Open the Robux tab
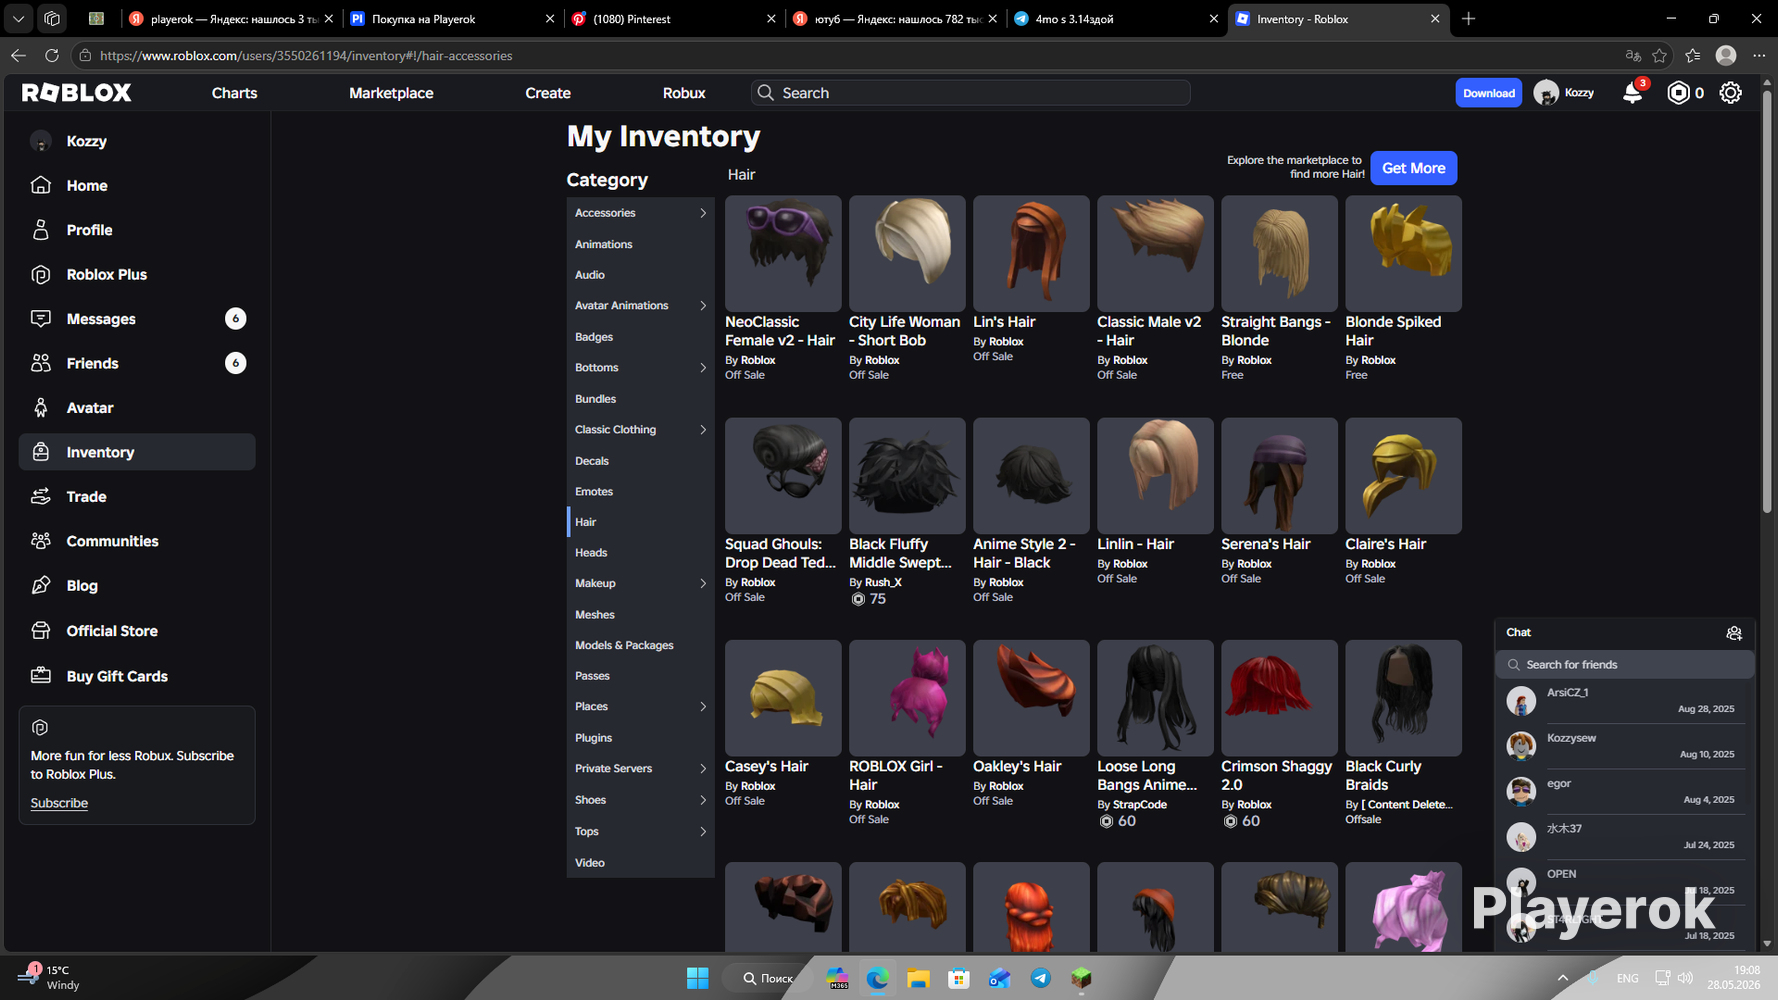 tap(684, 93)
